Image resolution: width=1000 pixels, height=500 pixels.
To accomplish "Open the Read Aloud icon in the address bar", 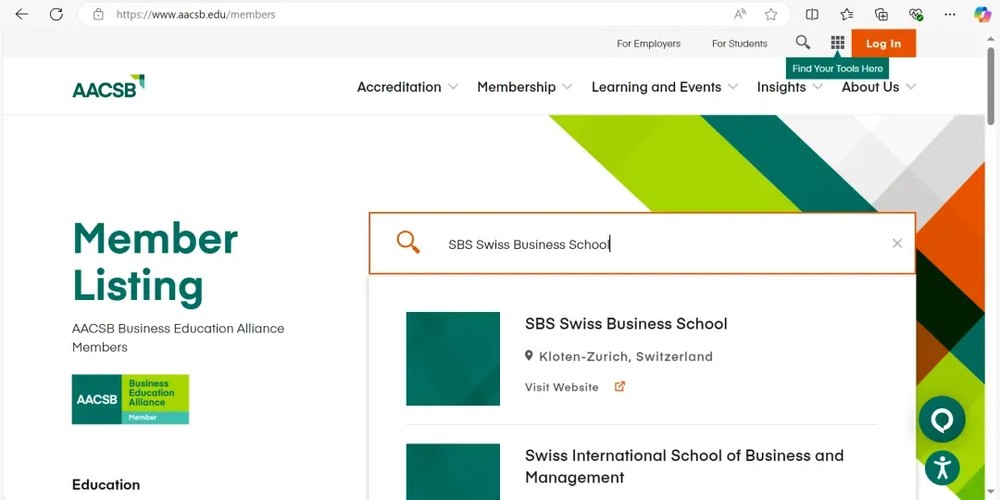I will click(x=740, y=14).
